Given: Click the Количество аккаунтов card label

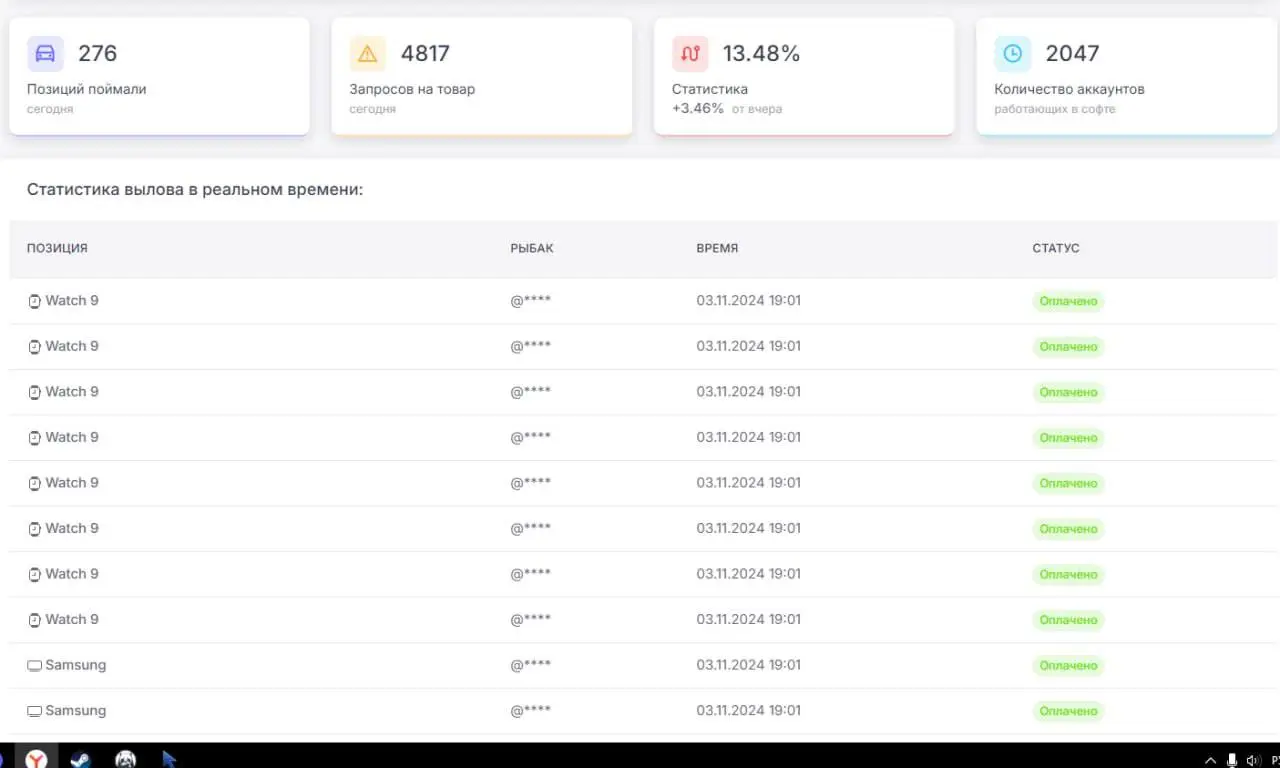Looking at the screenshot, I should [1069, 89].
